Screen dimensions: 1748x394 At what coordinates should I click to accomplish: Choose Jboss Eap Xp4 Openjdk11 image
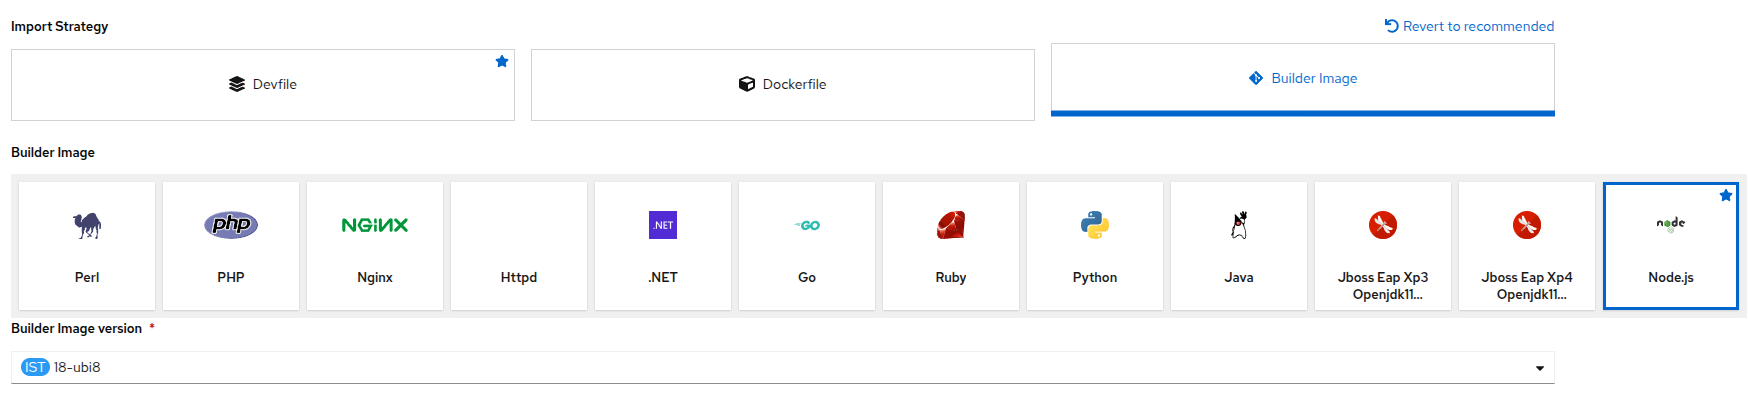[1527, 246]
